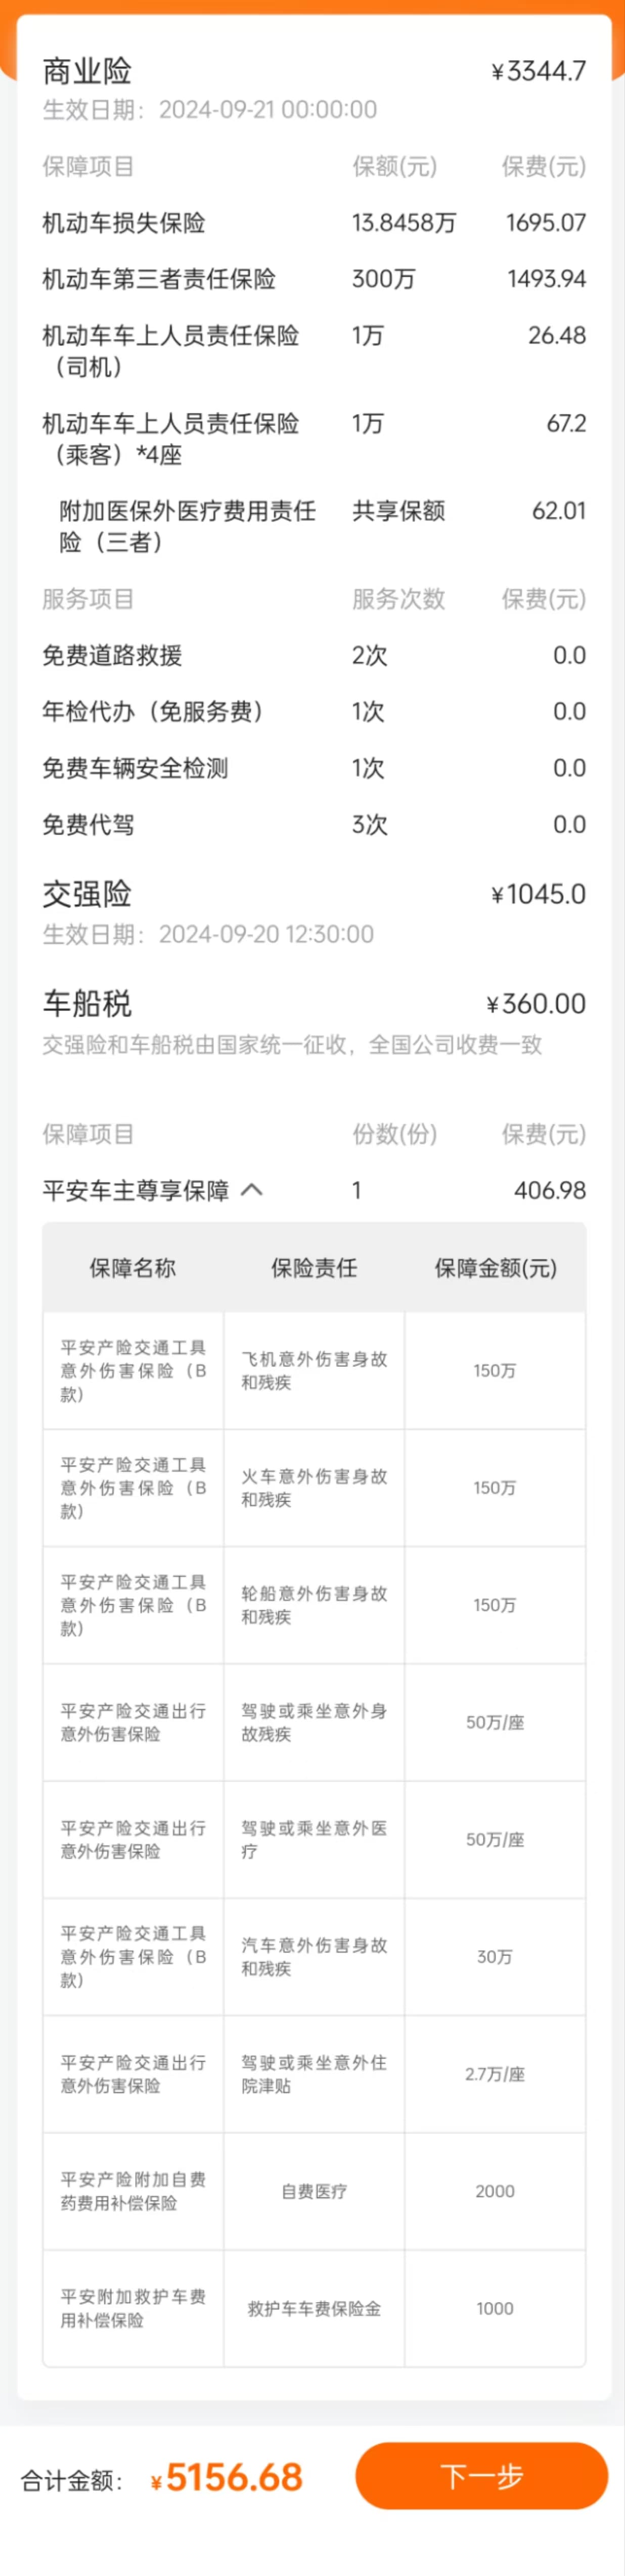Select the 机动车损失保险 row
The image size is (625, 2576).
[x=314, y=223]
